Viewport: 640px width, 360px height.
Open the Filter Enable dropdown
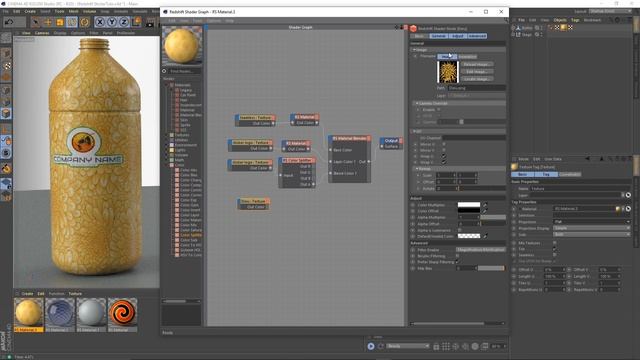pyautogui.click(x=480, y=249)
